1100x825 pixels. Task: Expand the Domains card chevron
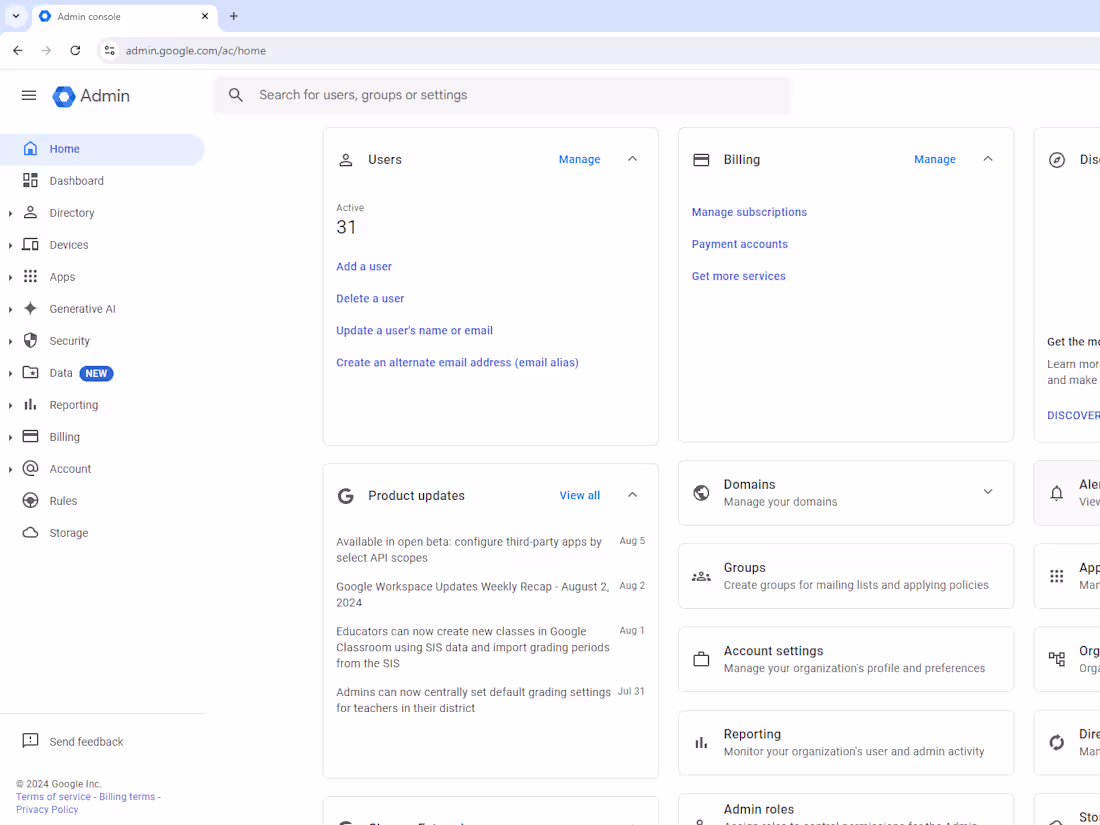coord(988,492)
